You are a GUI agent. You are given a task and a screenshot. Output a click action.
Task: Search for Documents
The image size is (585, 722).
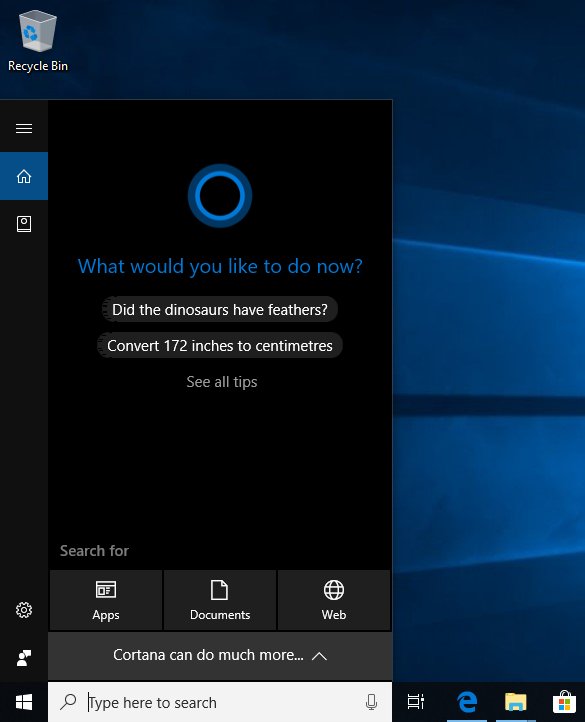pyautogui.click(x=220, y=600)
